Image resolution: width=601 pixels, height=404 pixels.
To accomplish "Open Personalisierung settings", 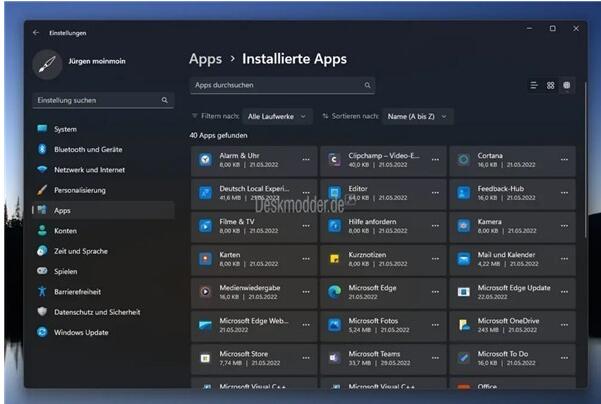I will (103, 190).
